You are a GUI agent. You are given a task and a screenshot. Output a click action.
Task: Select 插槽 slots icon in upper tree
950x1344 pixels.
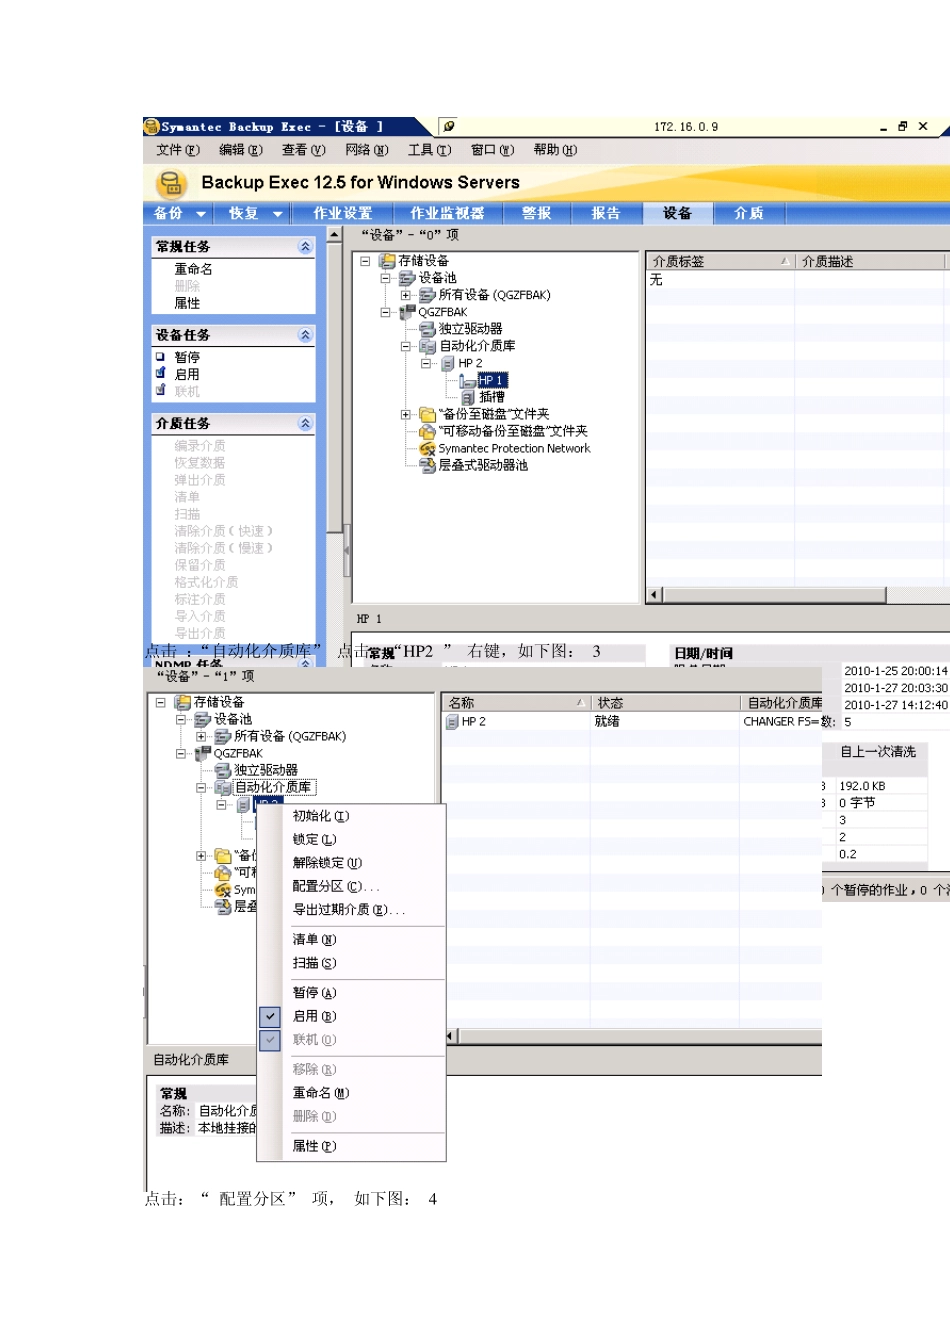(x=468, y=397)
